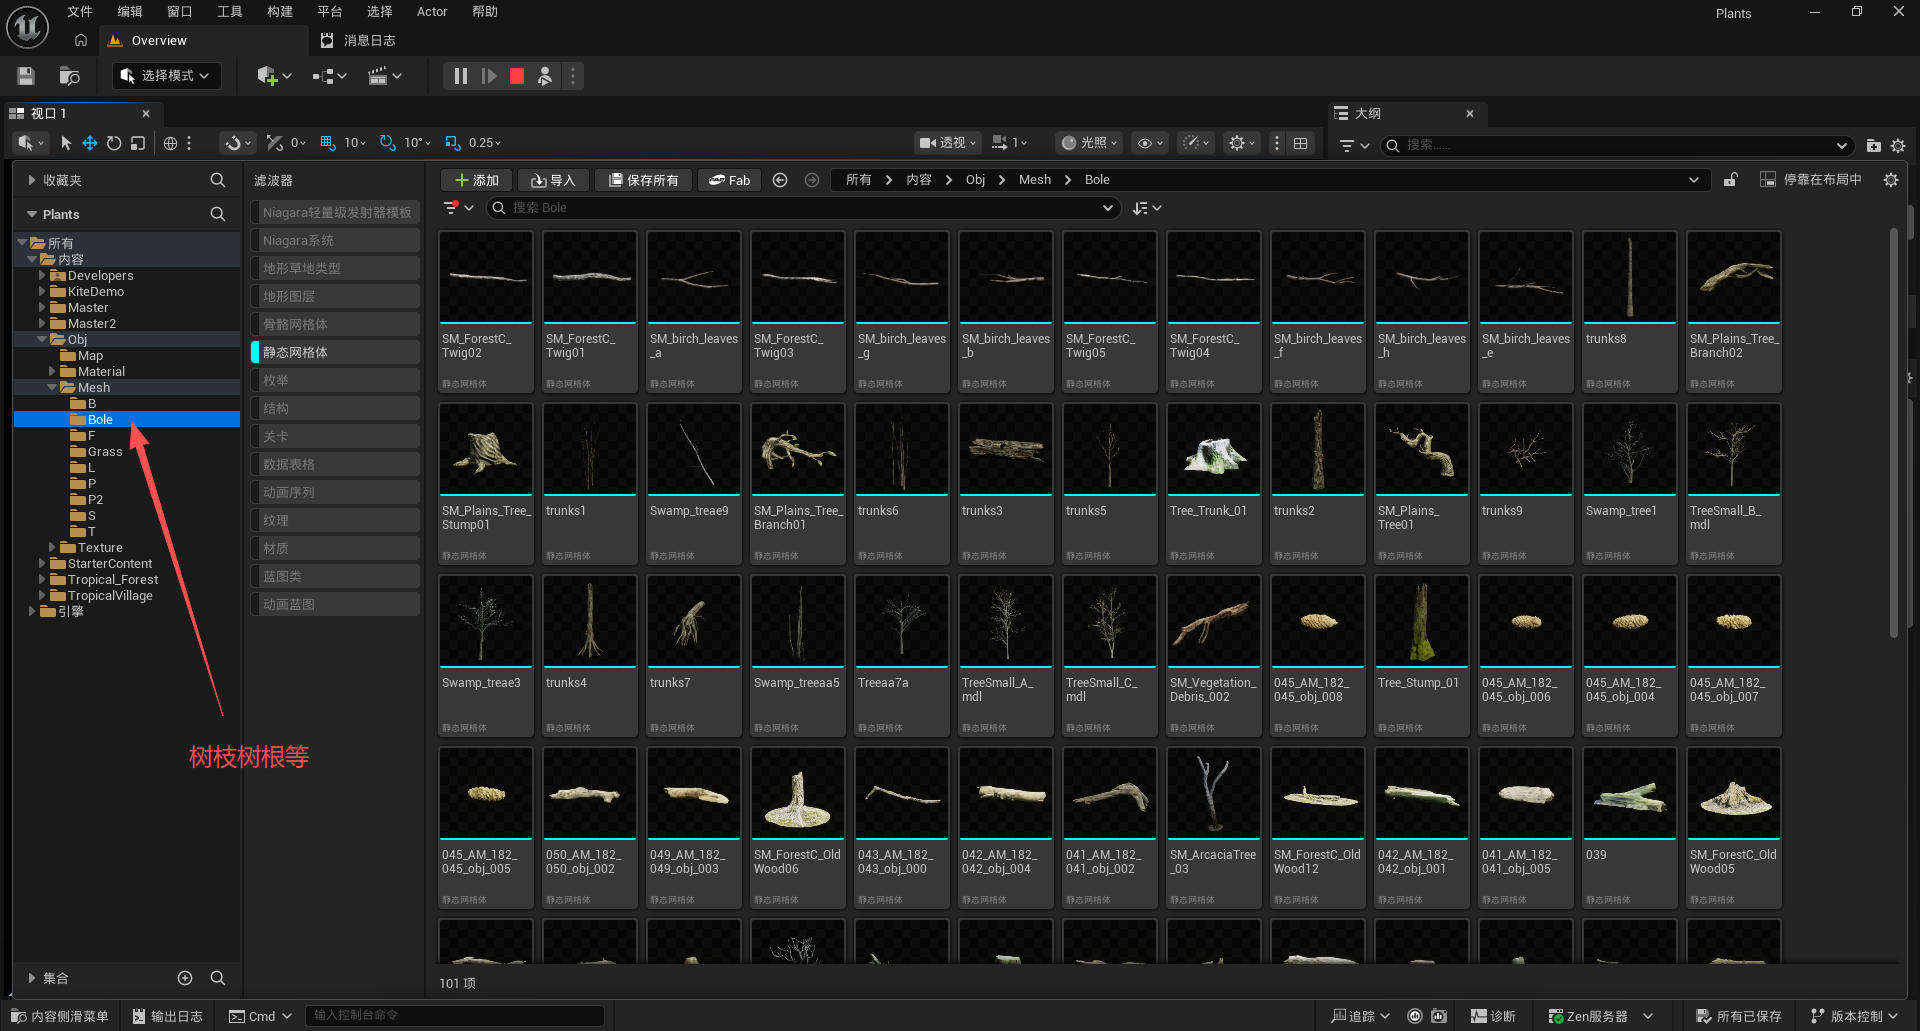
Task: Open content browser settings gear
Action: pos(1890,180)
